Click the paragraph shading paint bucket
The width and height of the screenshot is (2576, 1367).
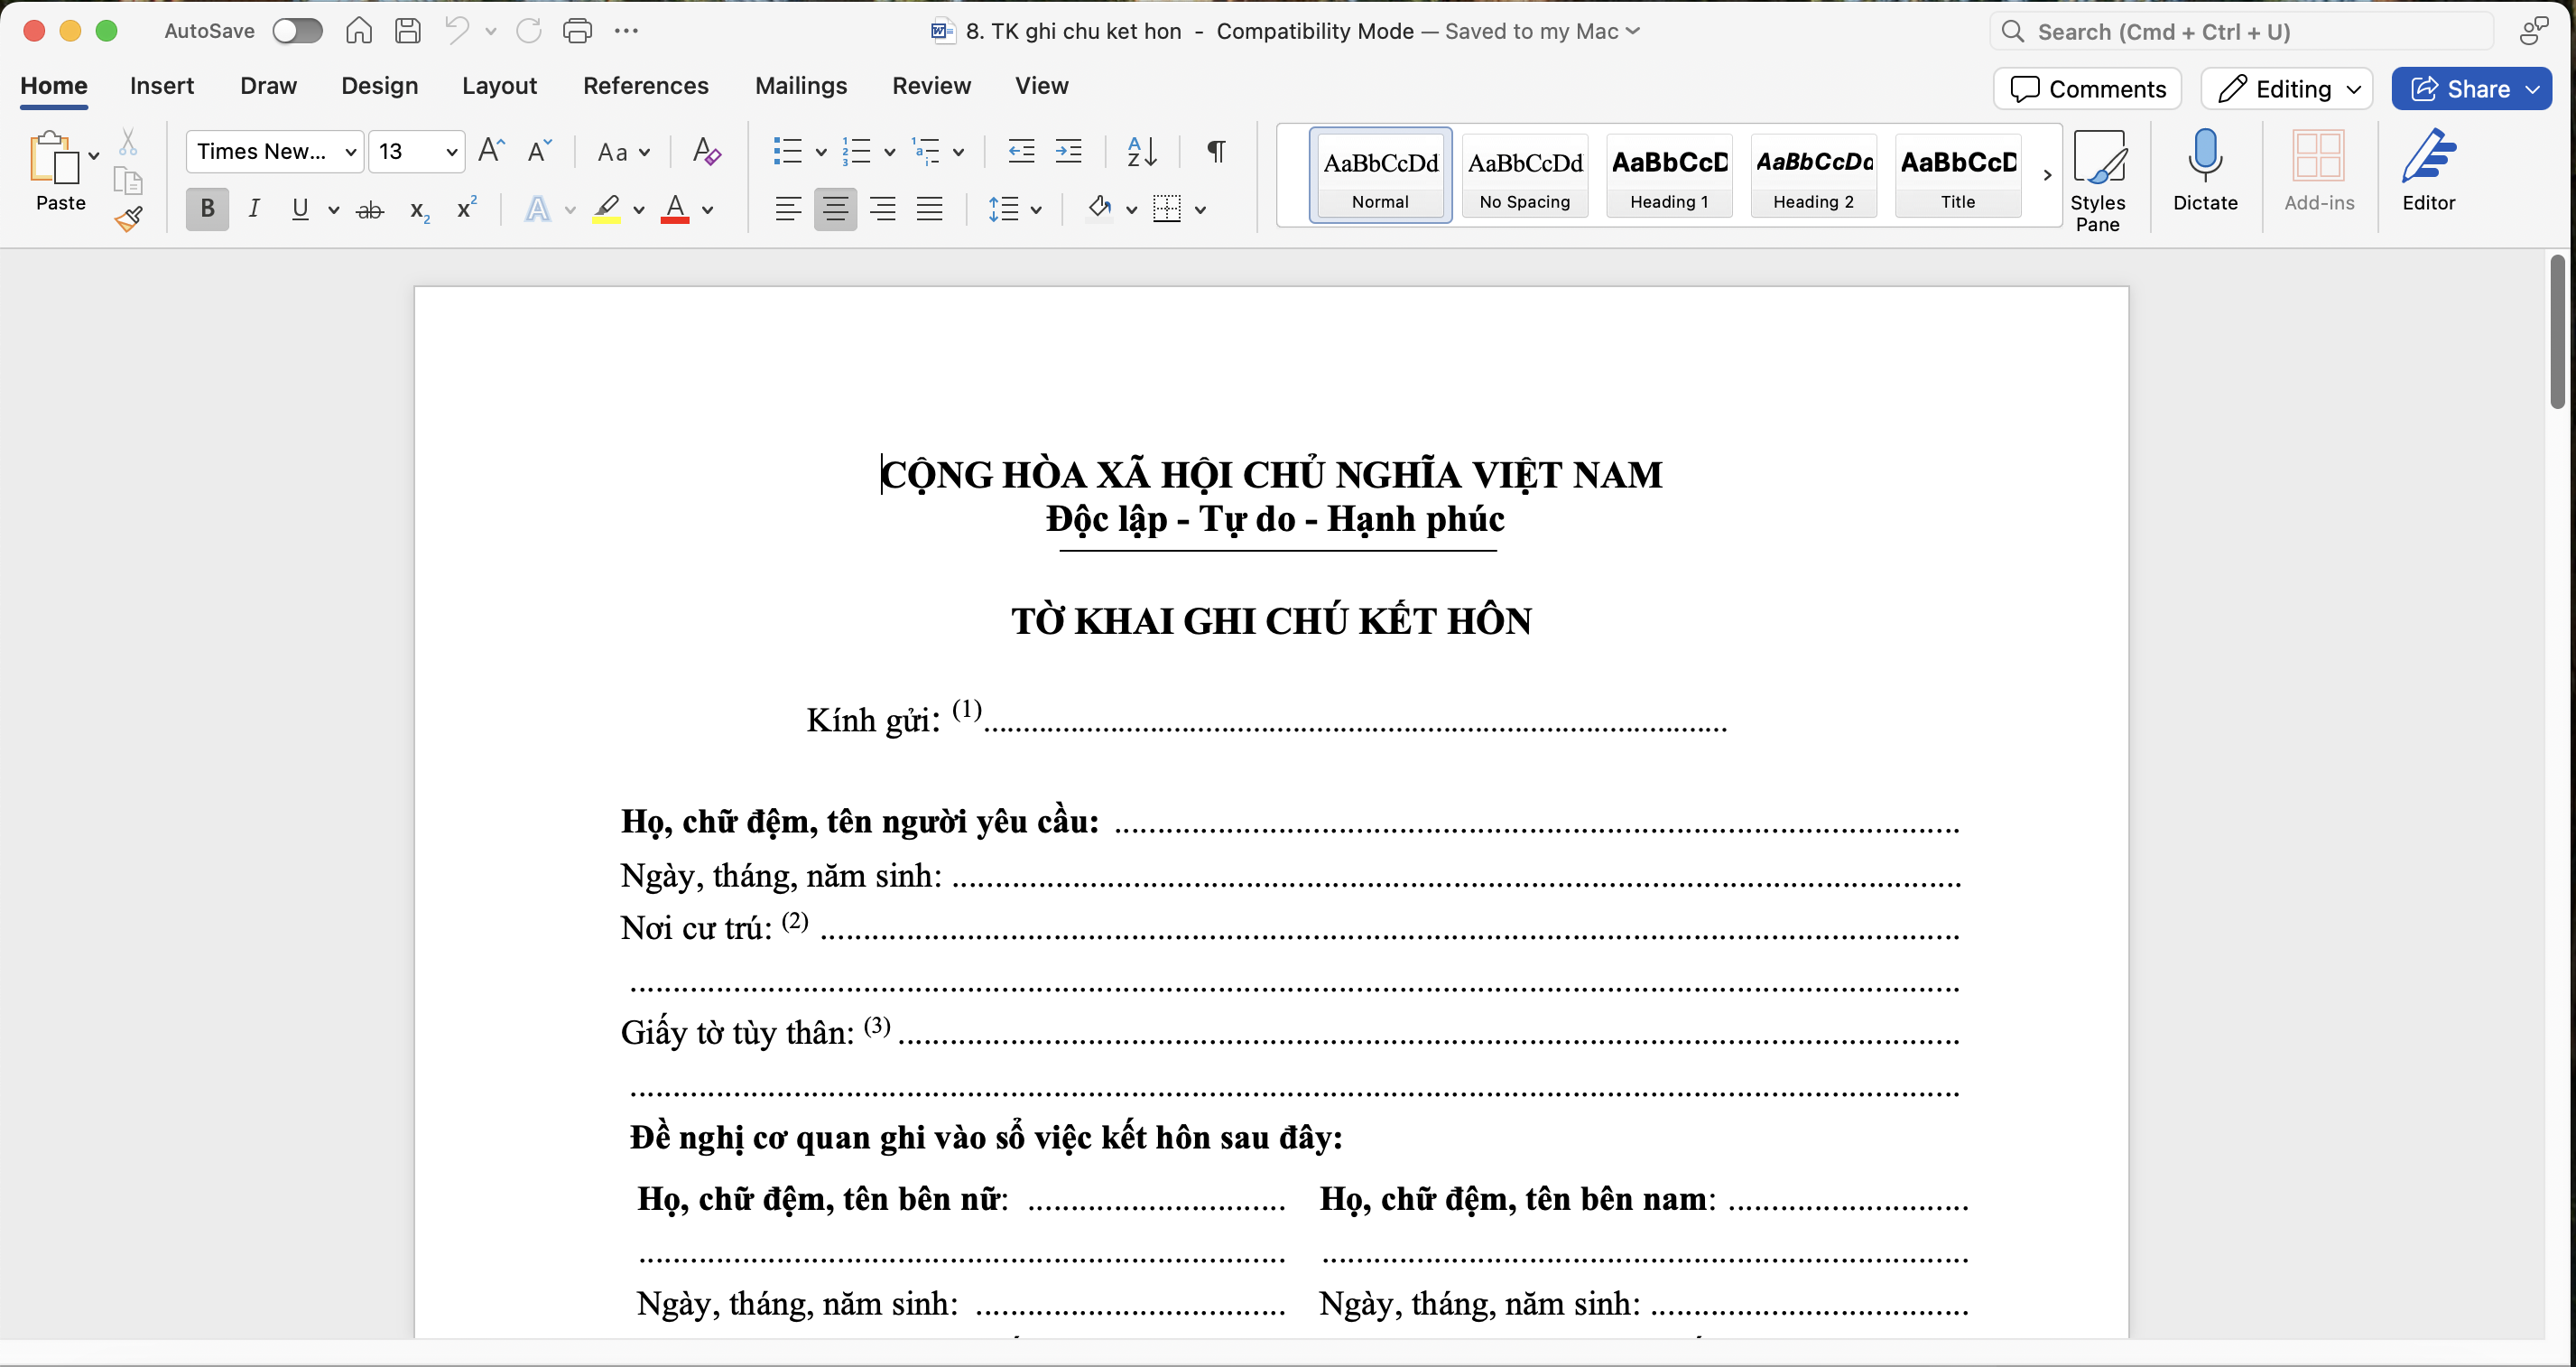tap(1100, 208)
